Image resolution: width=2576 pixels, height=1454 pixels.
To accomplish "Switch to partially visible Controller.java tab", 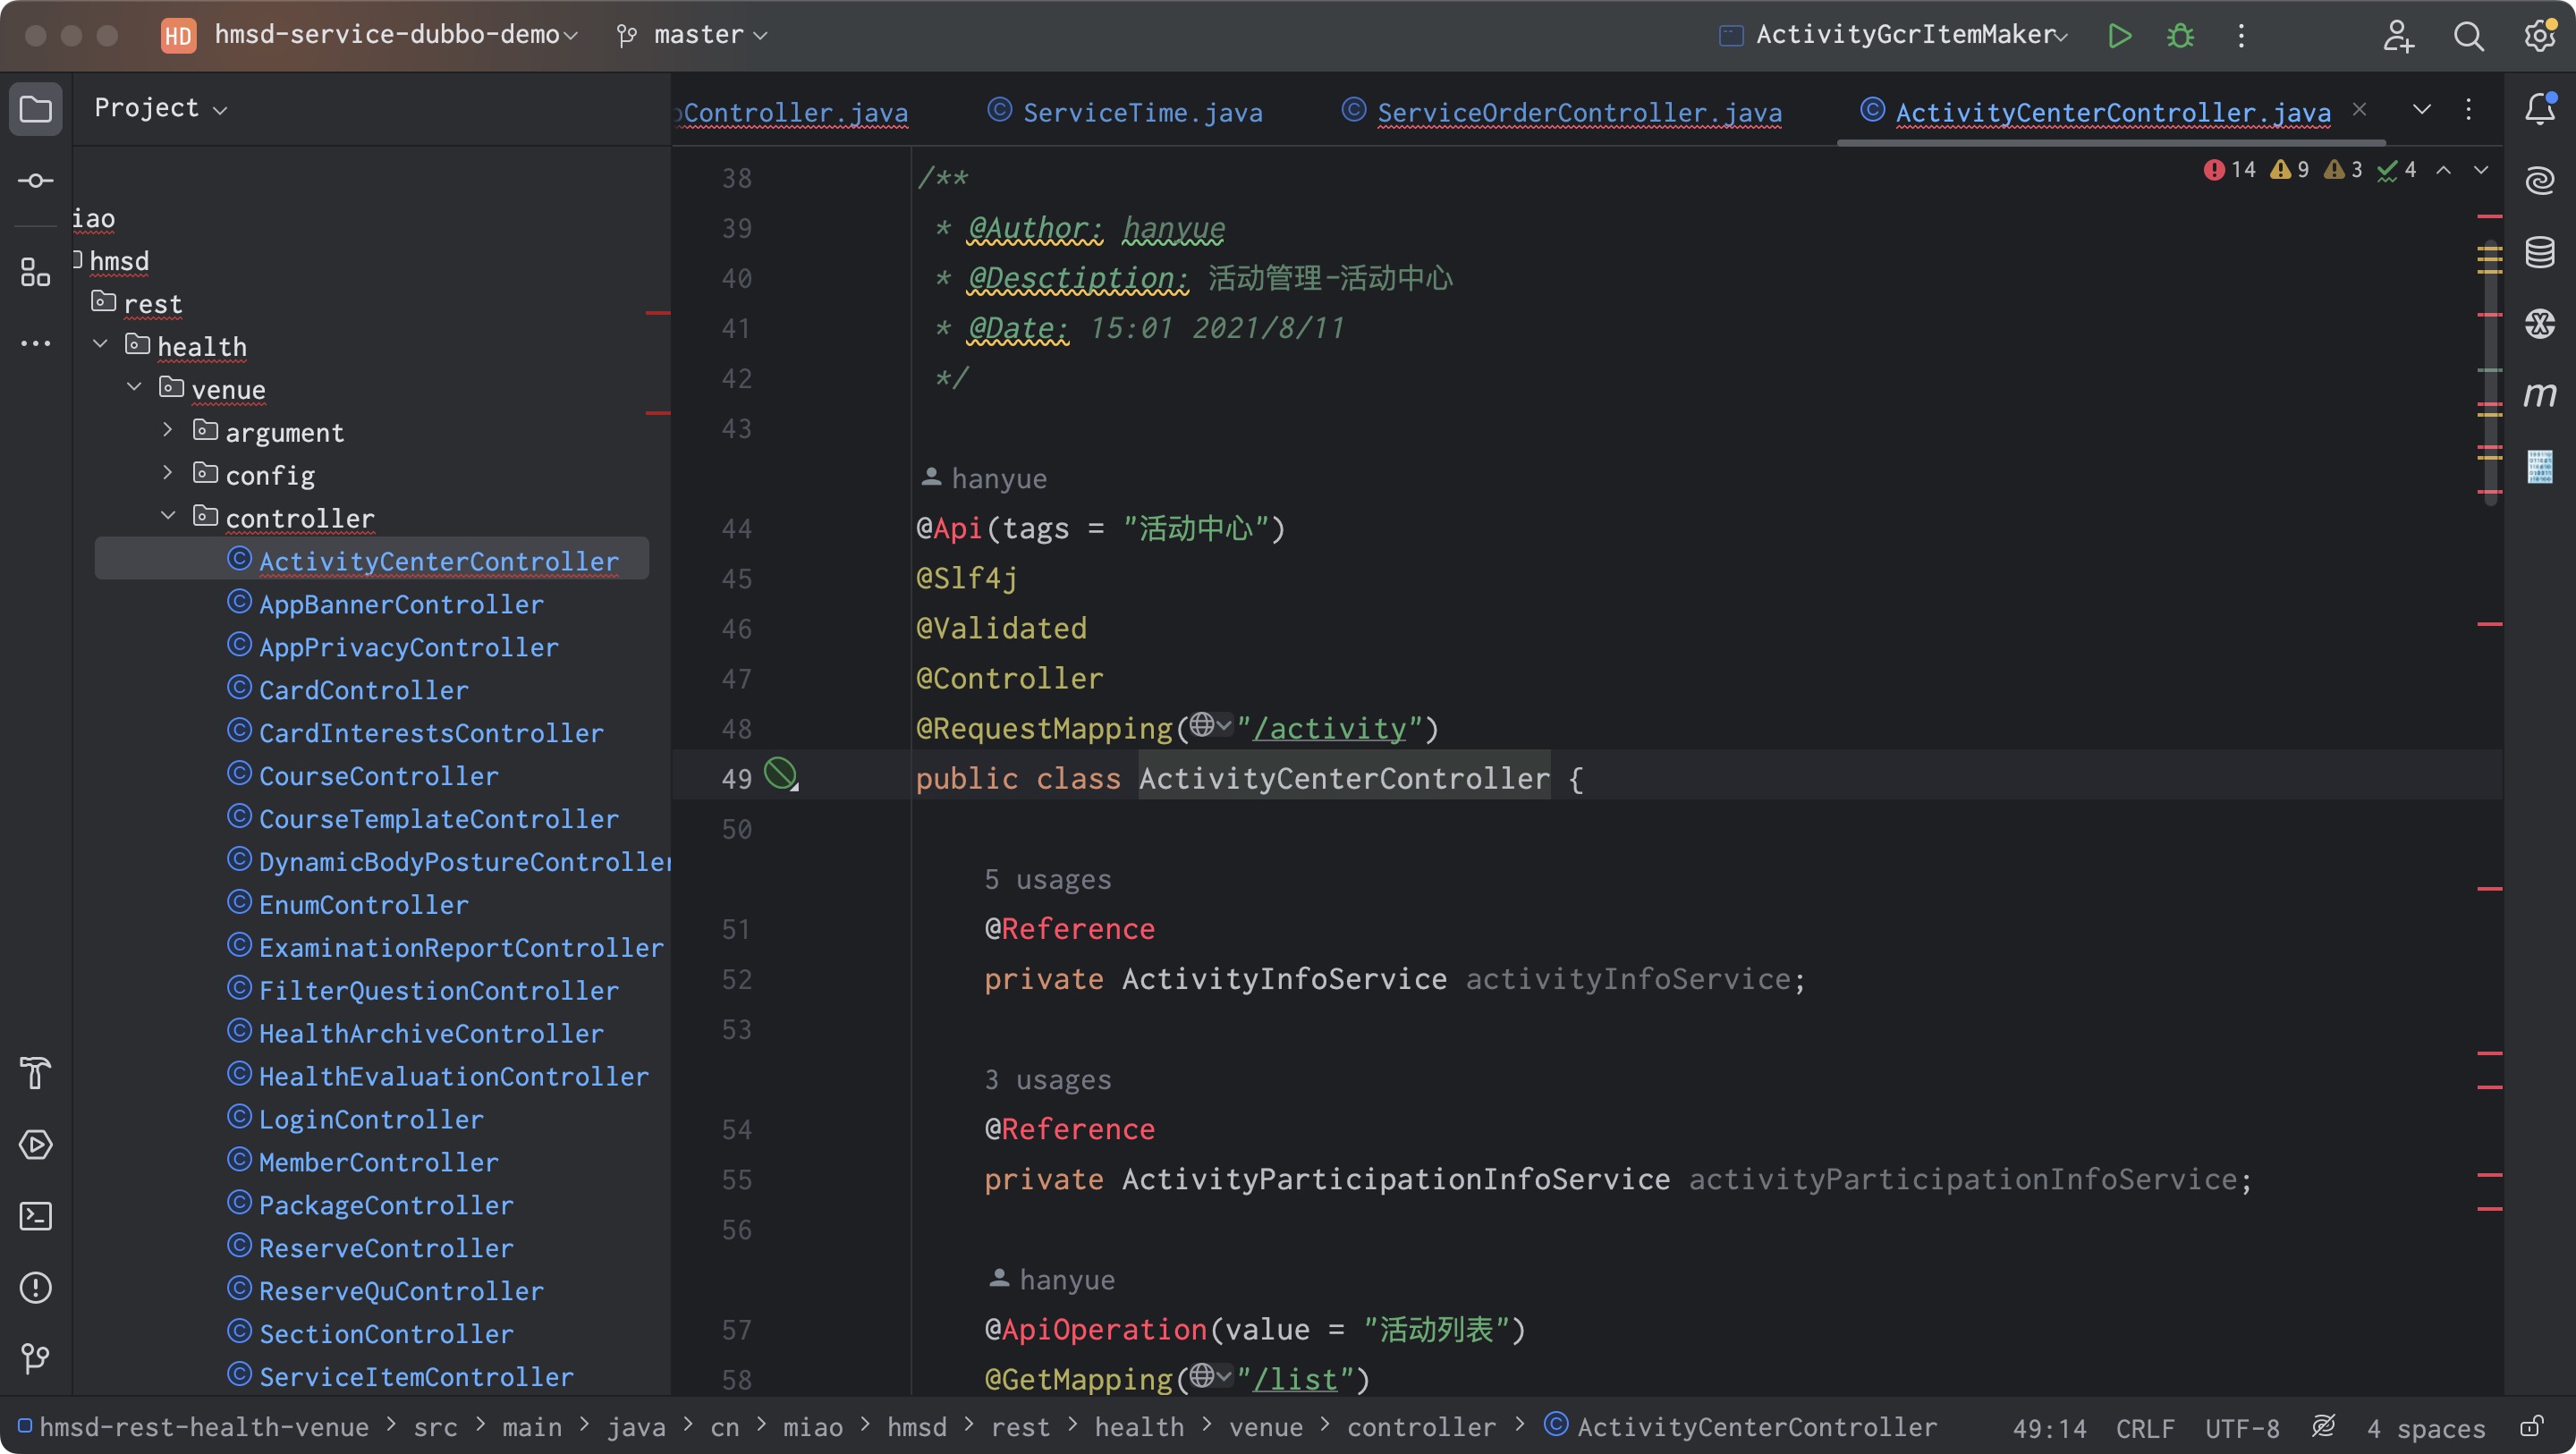I will tap(793, 112).
